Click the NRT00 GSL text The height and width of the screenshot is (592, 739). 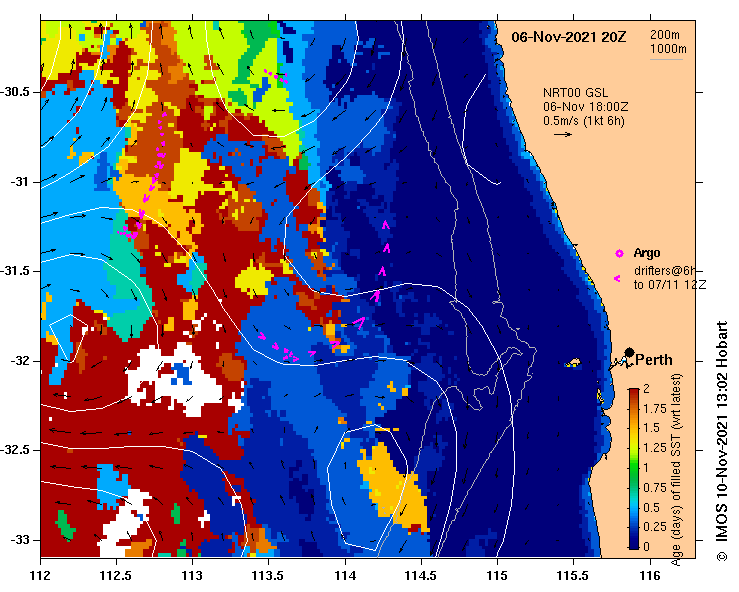(575, 93)
